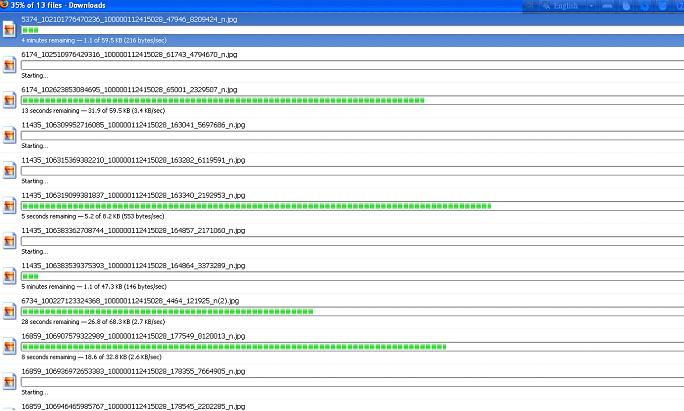
Task: Click 'Starting...' status under 11435_..._6119591_n.jpg
Action: [x=34, y=181]
